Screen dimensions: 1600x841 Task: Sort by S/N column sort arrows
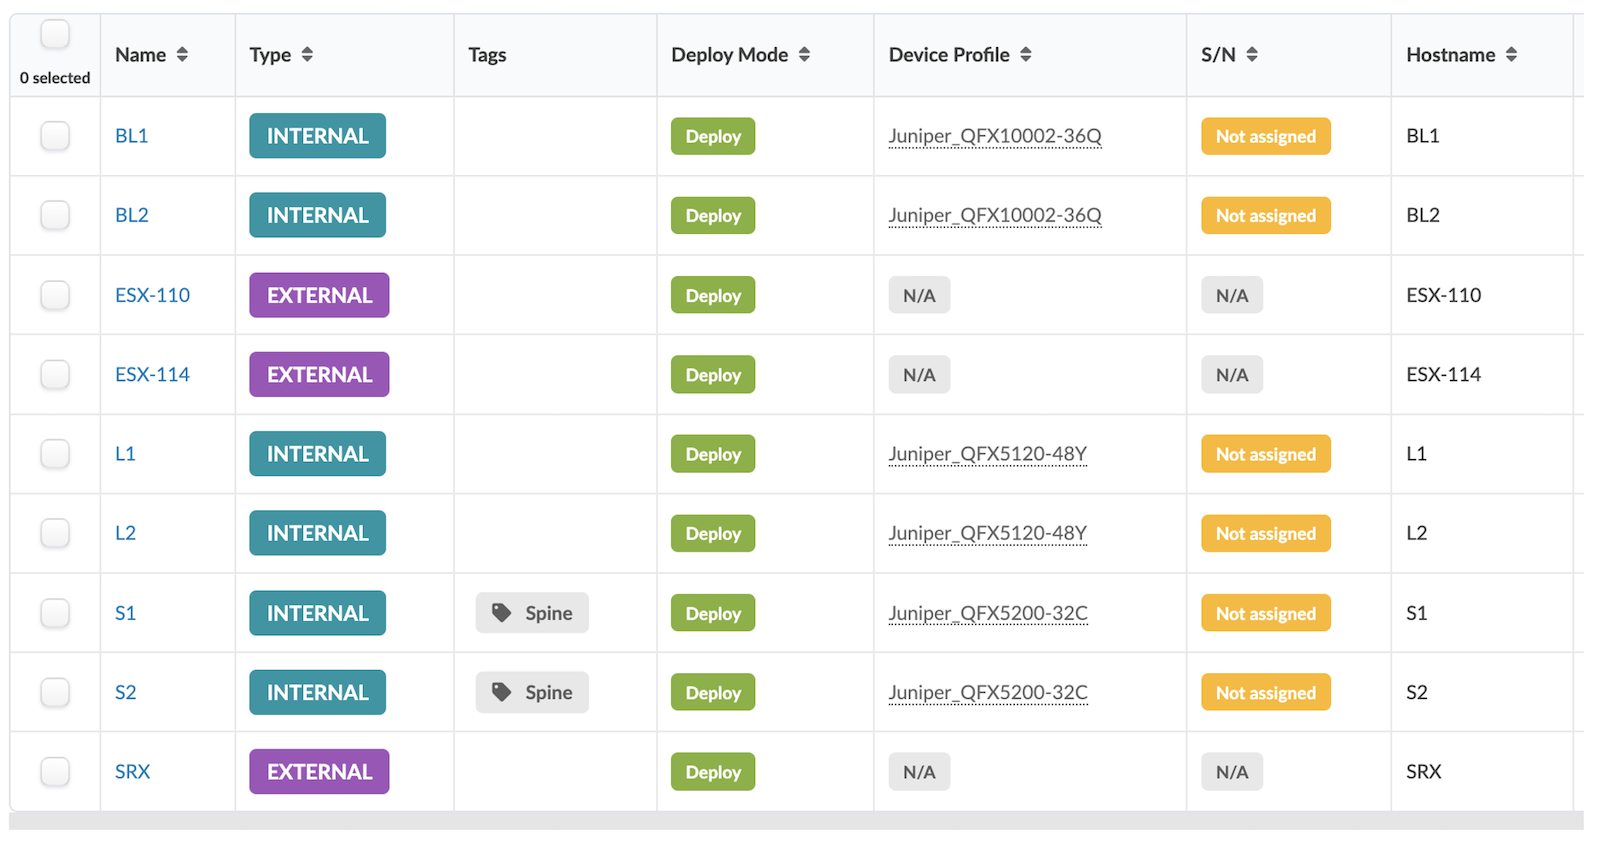(1252, 55)
